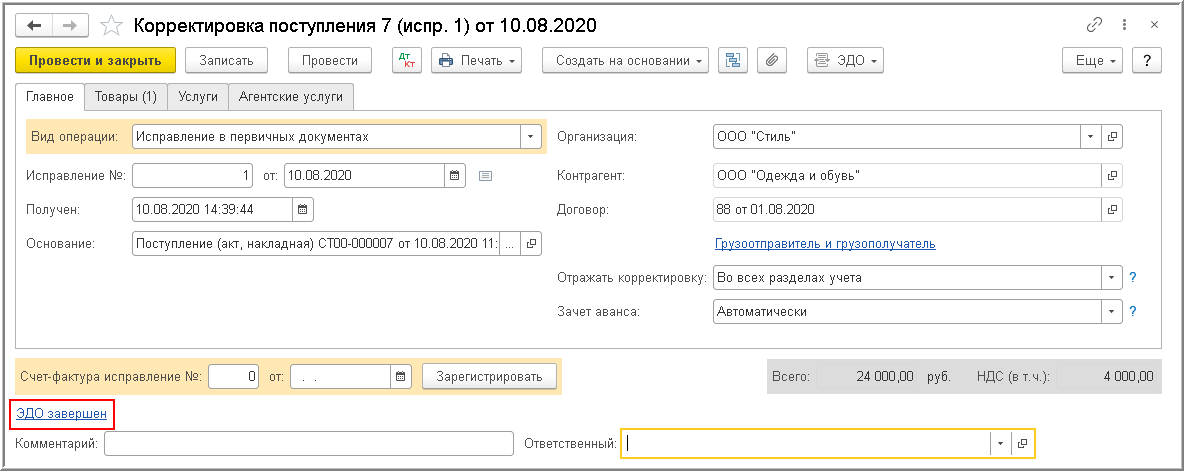Screen dimensions: 1184x471
Task: Expand the Зачет аванса dropdown
Action: (x=1111, y=311)
